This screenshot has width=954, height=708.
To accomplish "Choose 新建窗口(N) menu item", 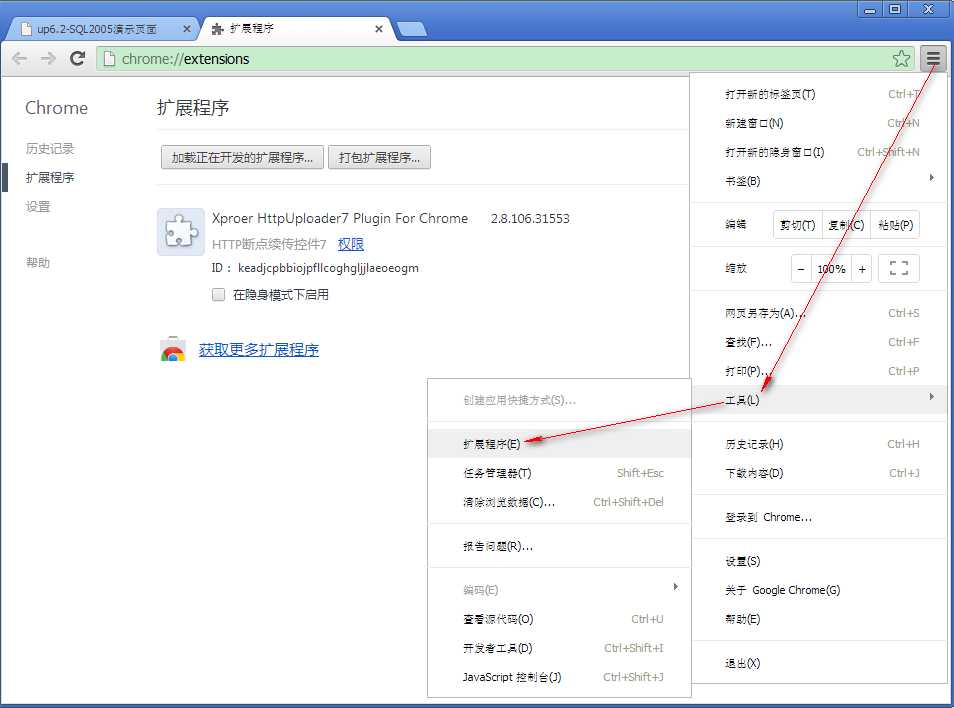I will [819, 123].
